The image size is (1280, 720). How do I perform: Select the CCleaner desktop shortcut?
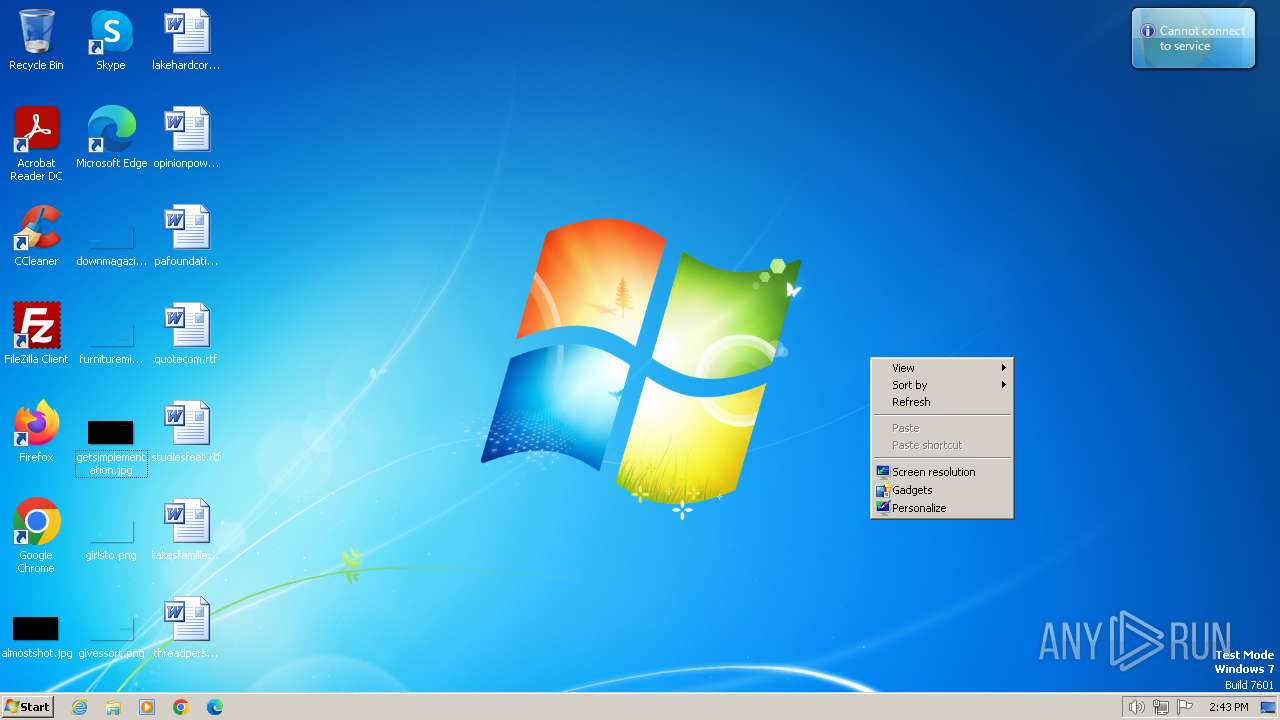click(x=36, y=236)
